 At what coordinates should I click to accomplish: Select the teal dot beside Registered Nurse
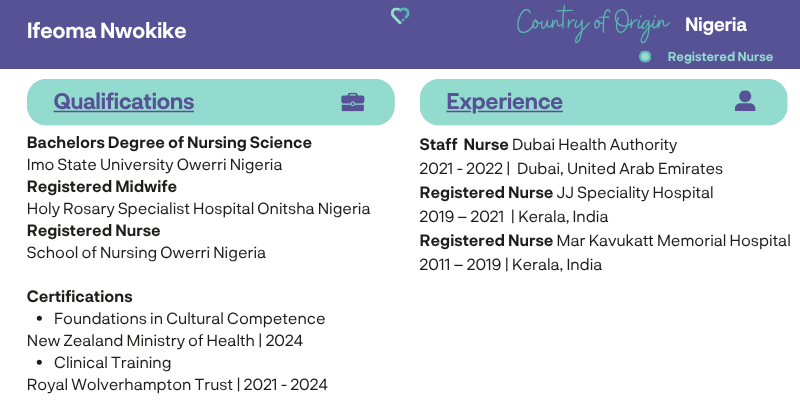[645, 57]
